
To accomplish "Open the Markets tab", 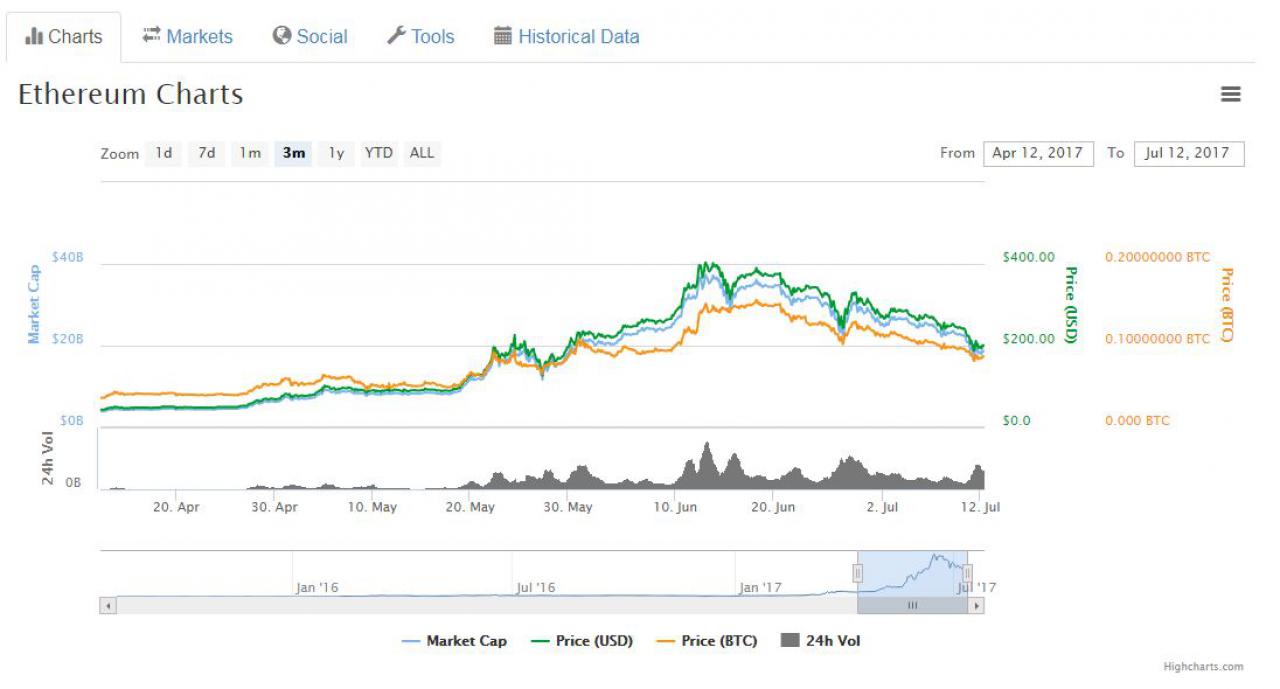I will [188, 37].
